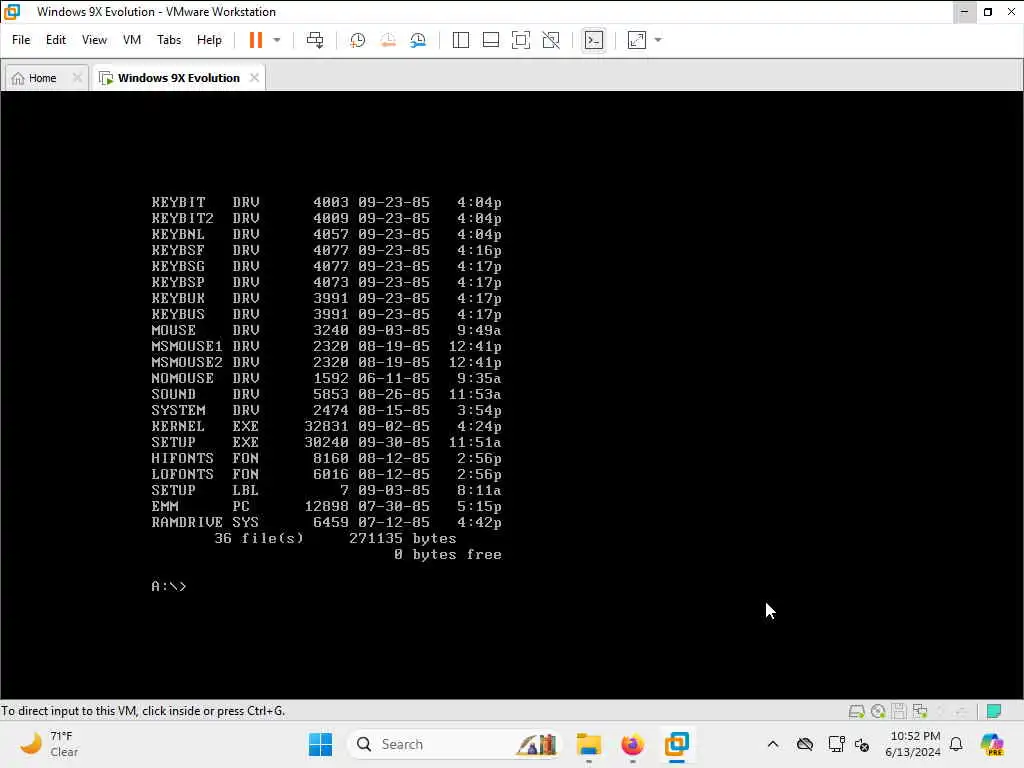
Task: Open the View menu
Action: (x=94, y=40)
